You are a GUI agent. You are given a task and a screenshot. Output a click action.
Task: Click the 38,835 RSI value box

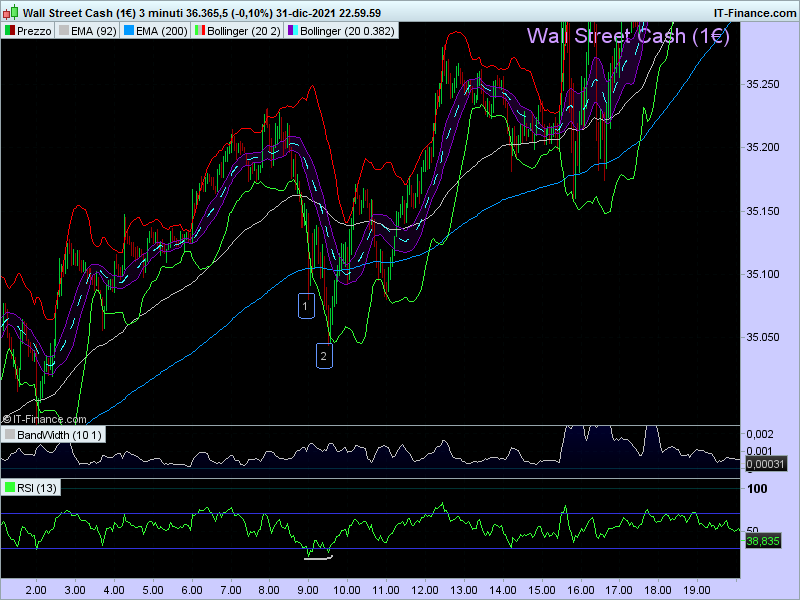tap(763, 541)
